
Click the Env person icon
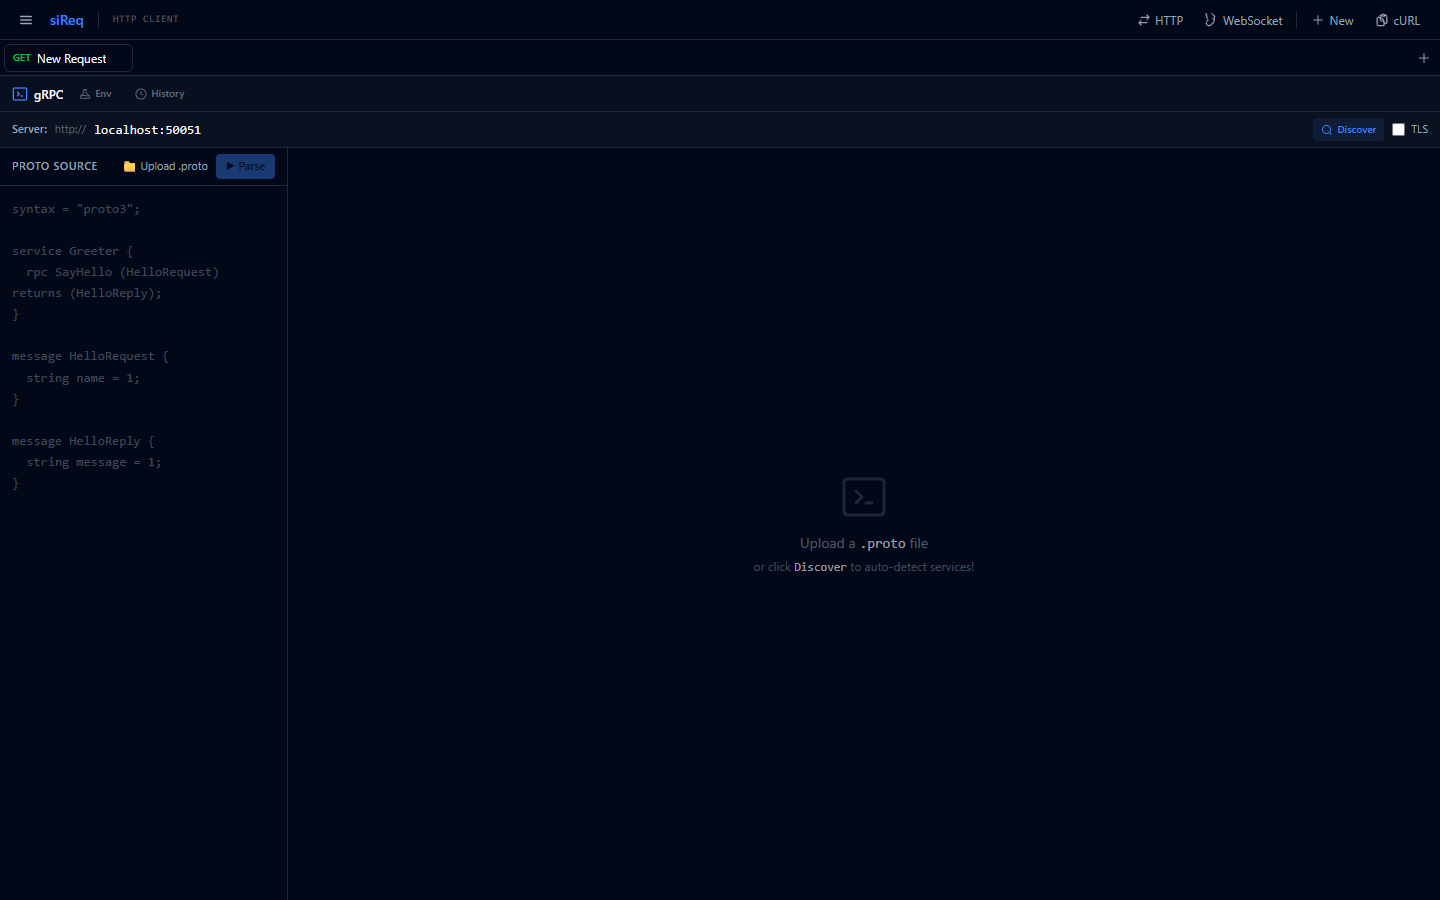(85, 94)
